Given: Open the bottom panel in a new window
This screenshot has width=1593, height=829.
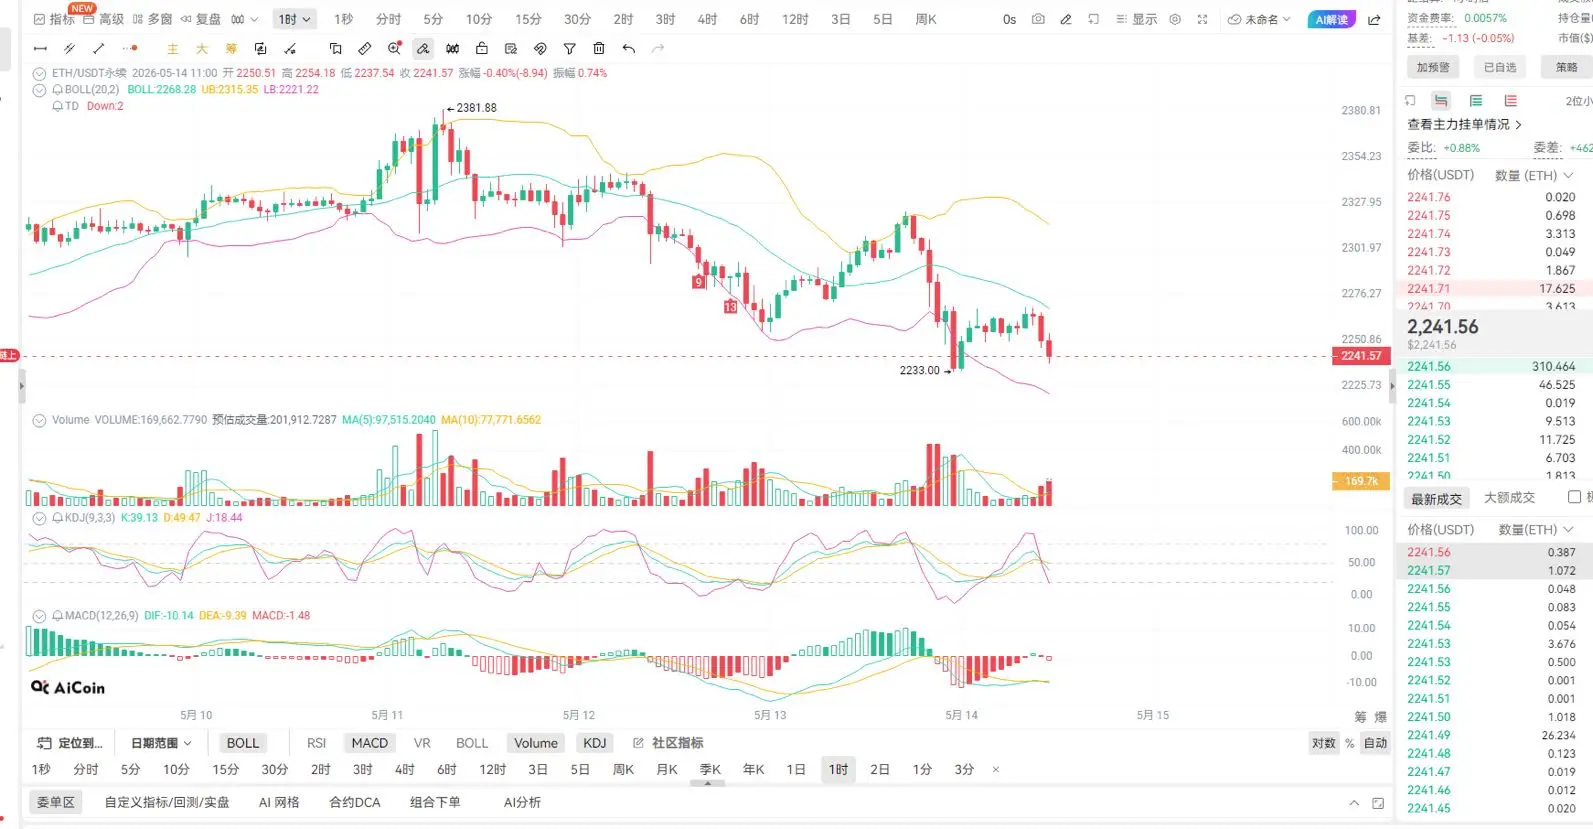Looking at the screenshot, I should click(1378, 803).
